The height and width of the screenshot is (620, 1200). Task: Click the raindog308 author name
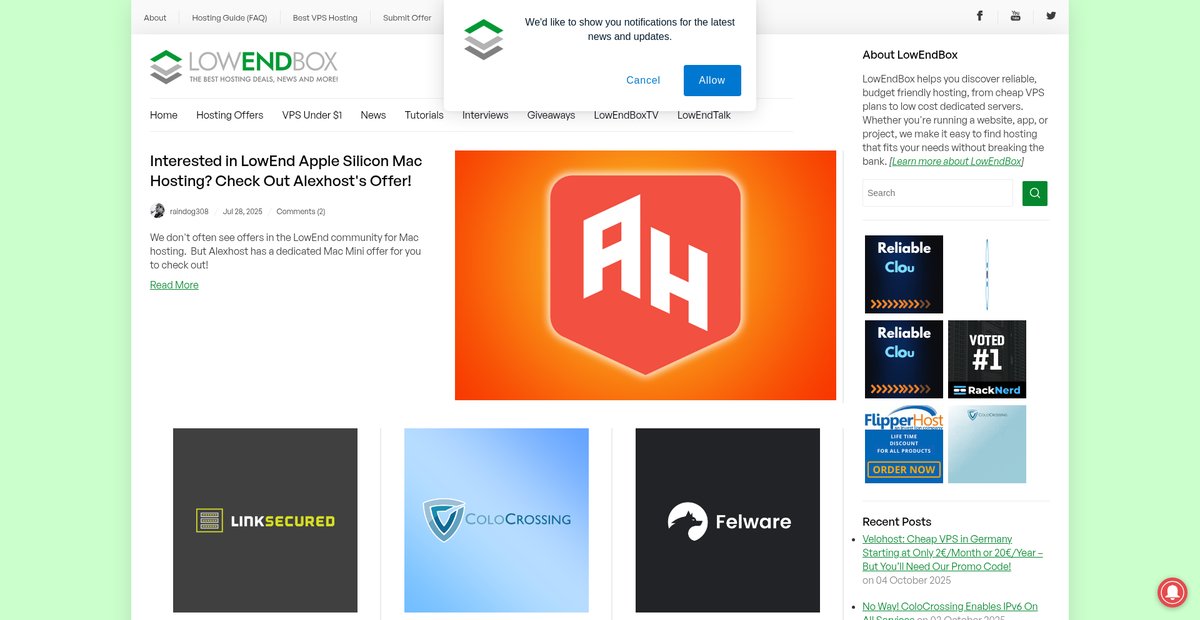189,211
